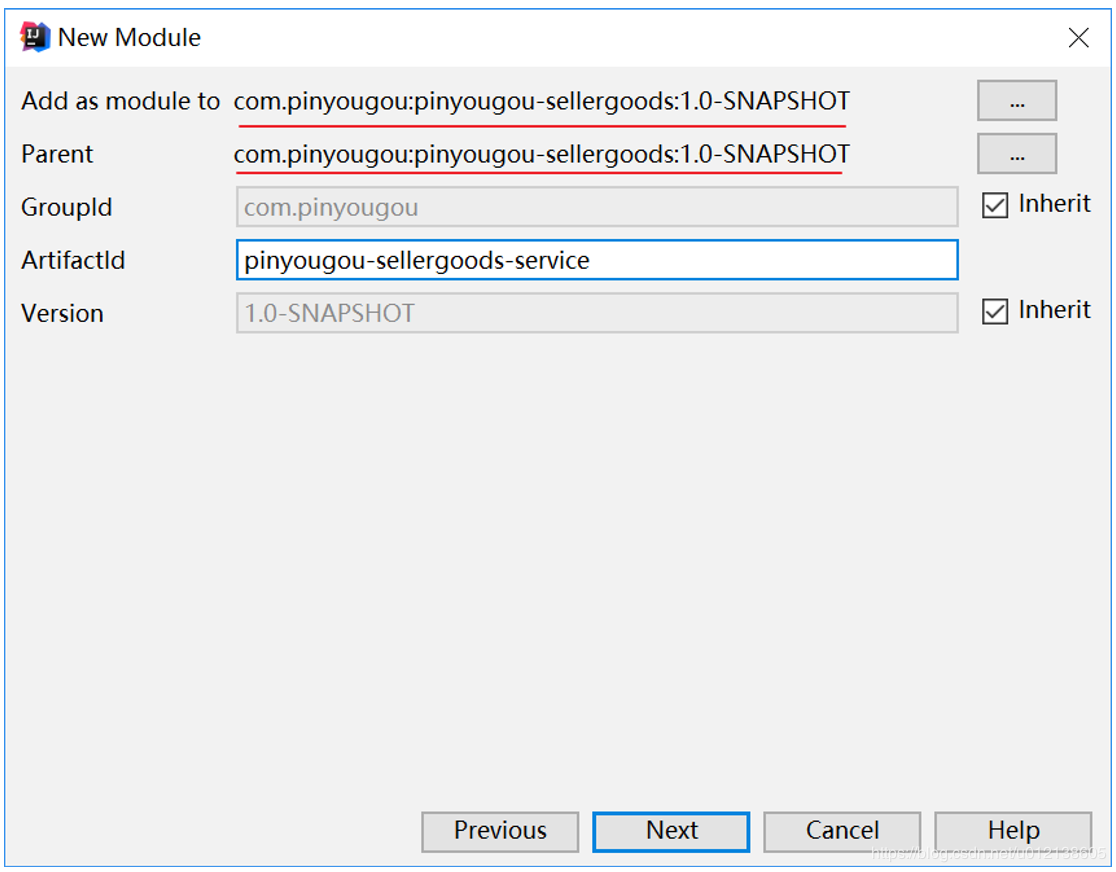Proceed with the Next button
Screen dimensions: 1116x872
pos(671,831)
